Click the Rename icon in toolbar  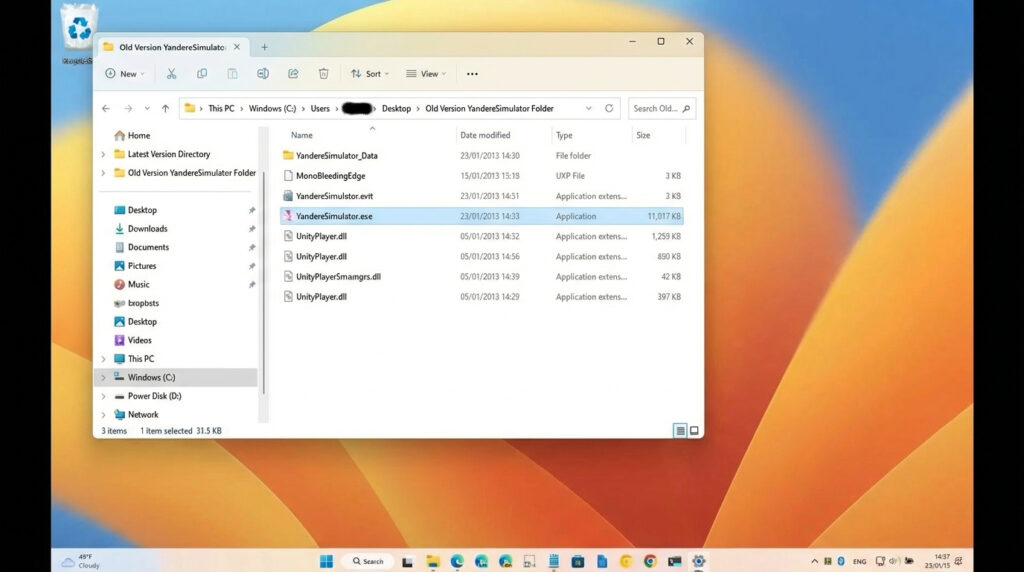click(x=263, y=74)
